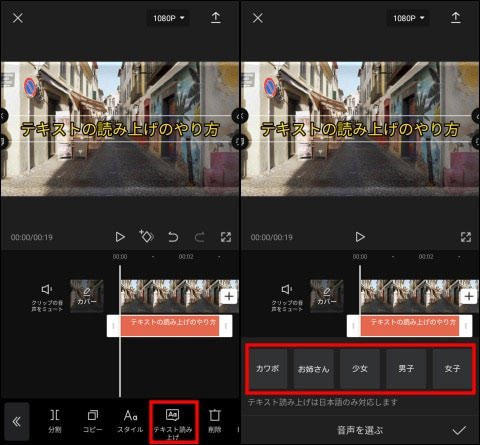Mute the clip audio in left screen
Screen dimensions: 480x445
pyautogui.click(x=47, y=297)
